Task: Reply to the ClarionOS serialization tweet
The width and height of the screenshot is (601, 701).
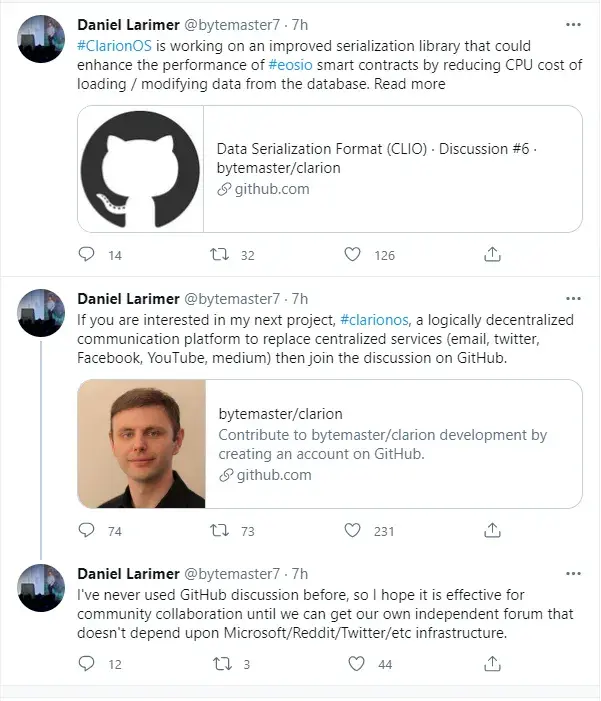Action: click(x=87, y=255)
